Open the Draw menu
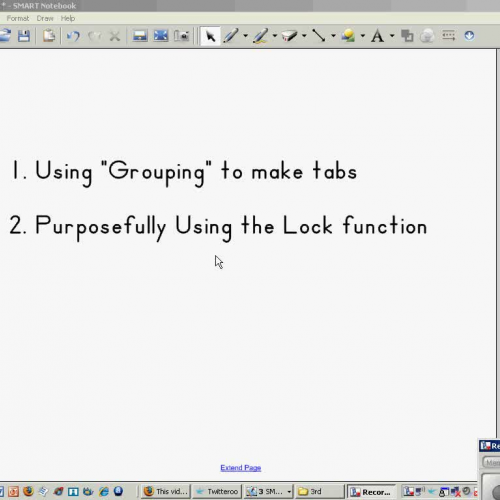This screenshot has height=500, width=500. (45, 18)
